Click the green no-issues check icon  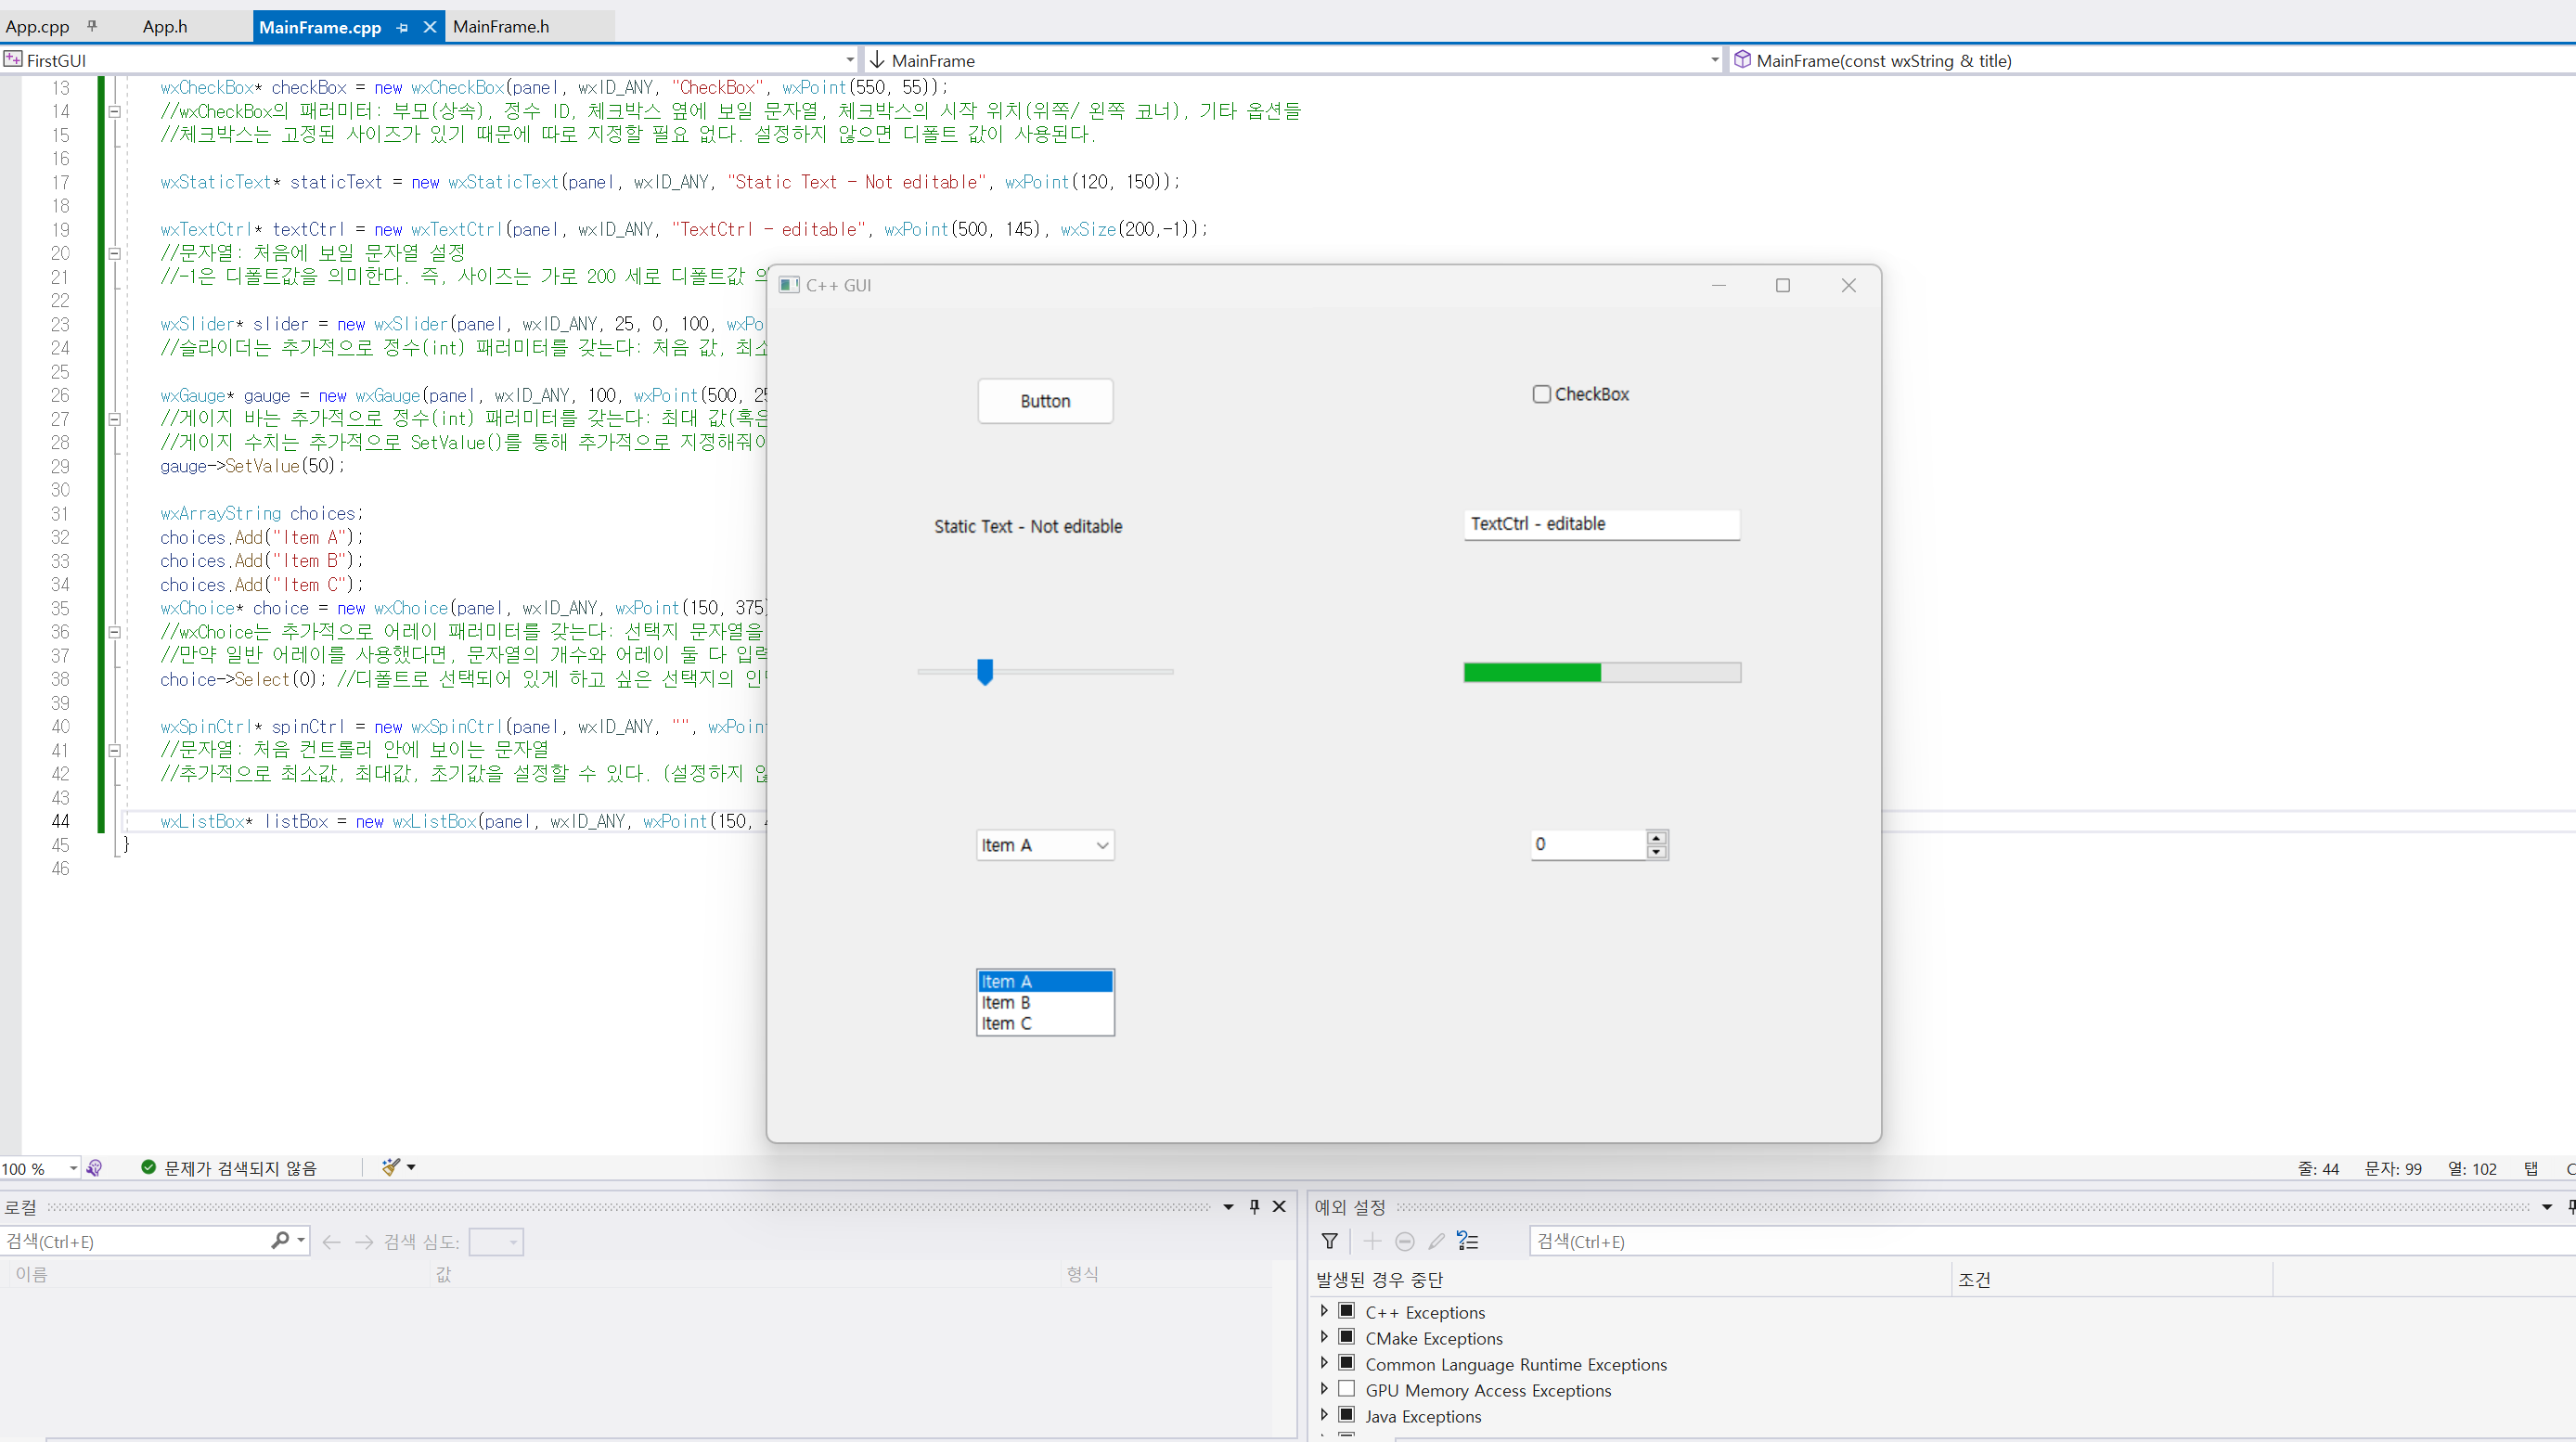[148, 1167]
